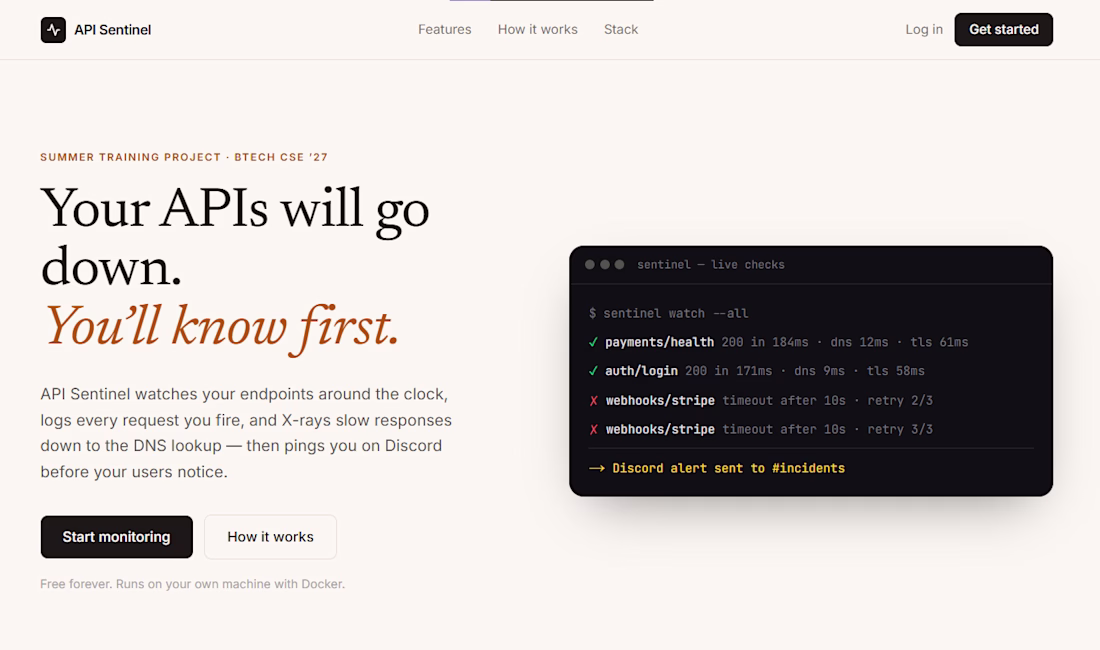Click the Start monitoring button
The height and width of the screenshot is (650, 1100).
(x=116, y=537)
